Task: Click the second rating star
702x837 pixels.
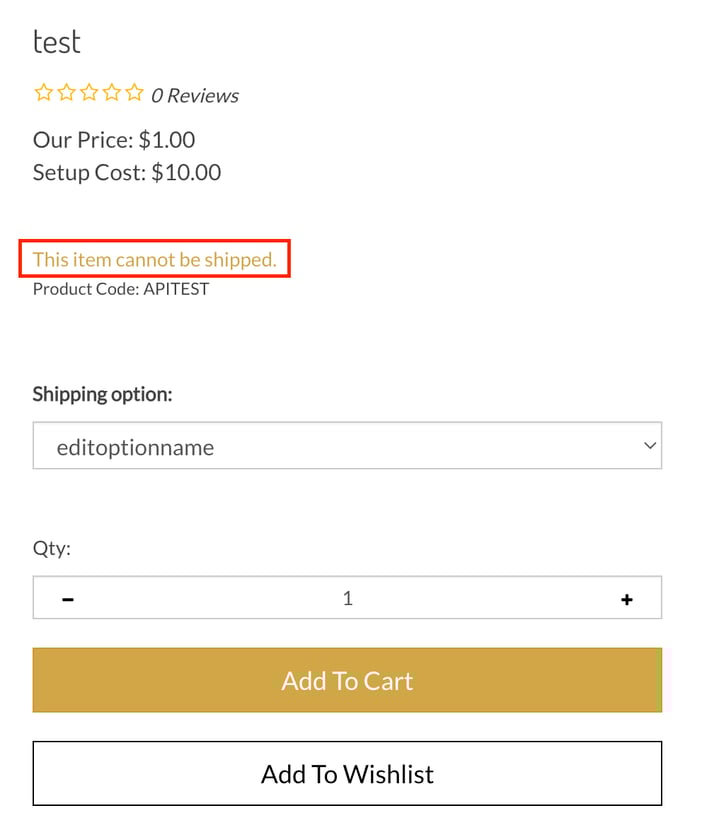Action: click(66, 94)
